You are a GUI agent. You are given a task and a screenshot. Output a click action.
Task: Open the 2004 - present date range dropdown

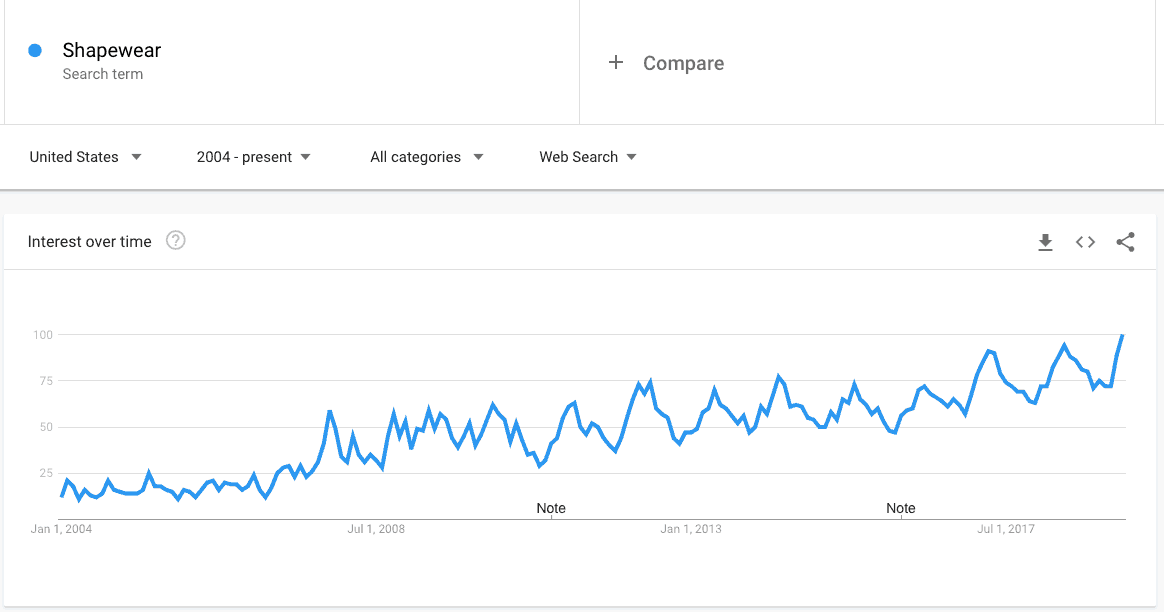click(x=253, y=157)
